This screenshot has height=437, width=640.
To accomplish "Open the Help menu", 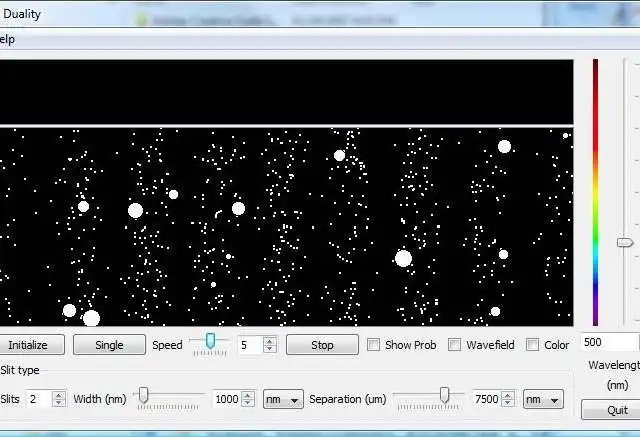I will tap(7, 40).
